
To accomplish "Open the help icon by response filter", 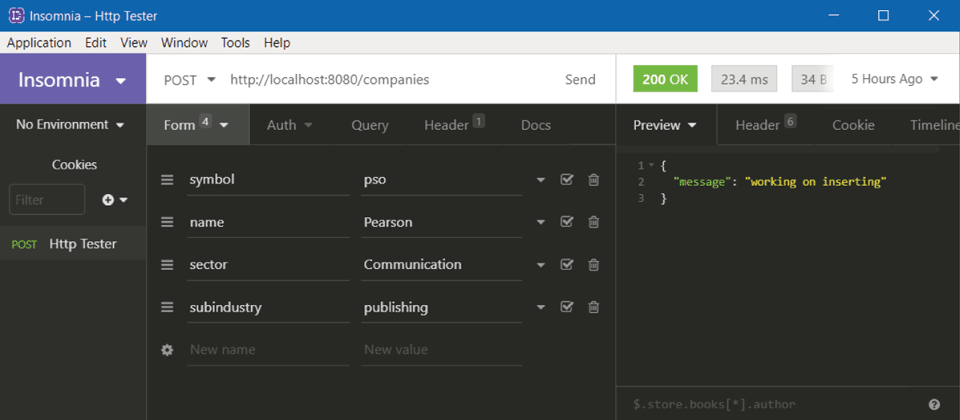I will pos(934,405).
